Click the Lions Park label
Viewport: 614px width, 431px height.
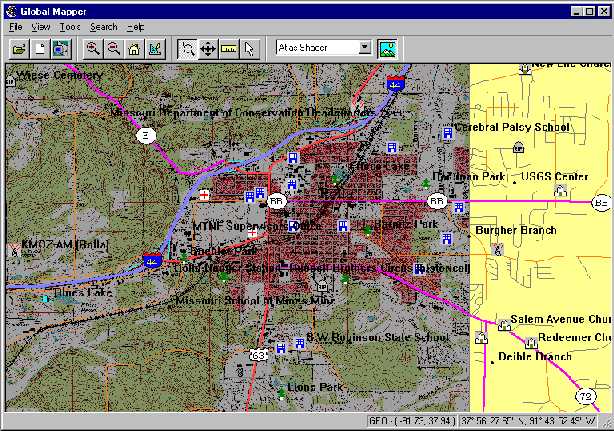click(x=315, y=387)
